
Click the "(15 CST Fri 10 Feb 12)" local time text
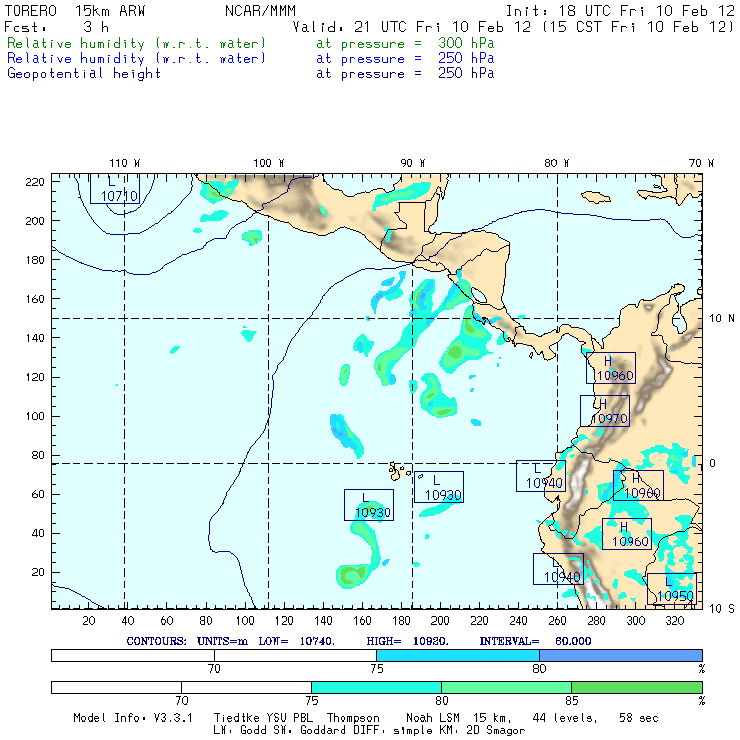click(638, 27)
